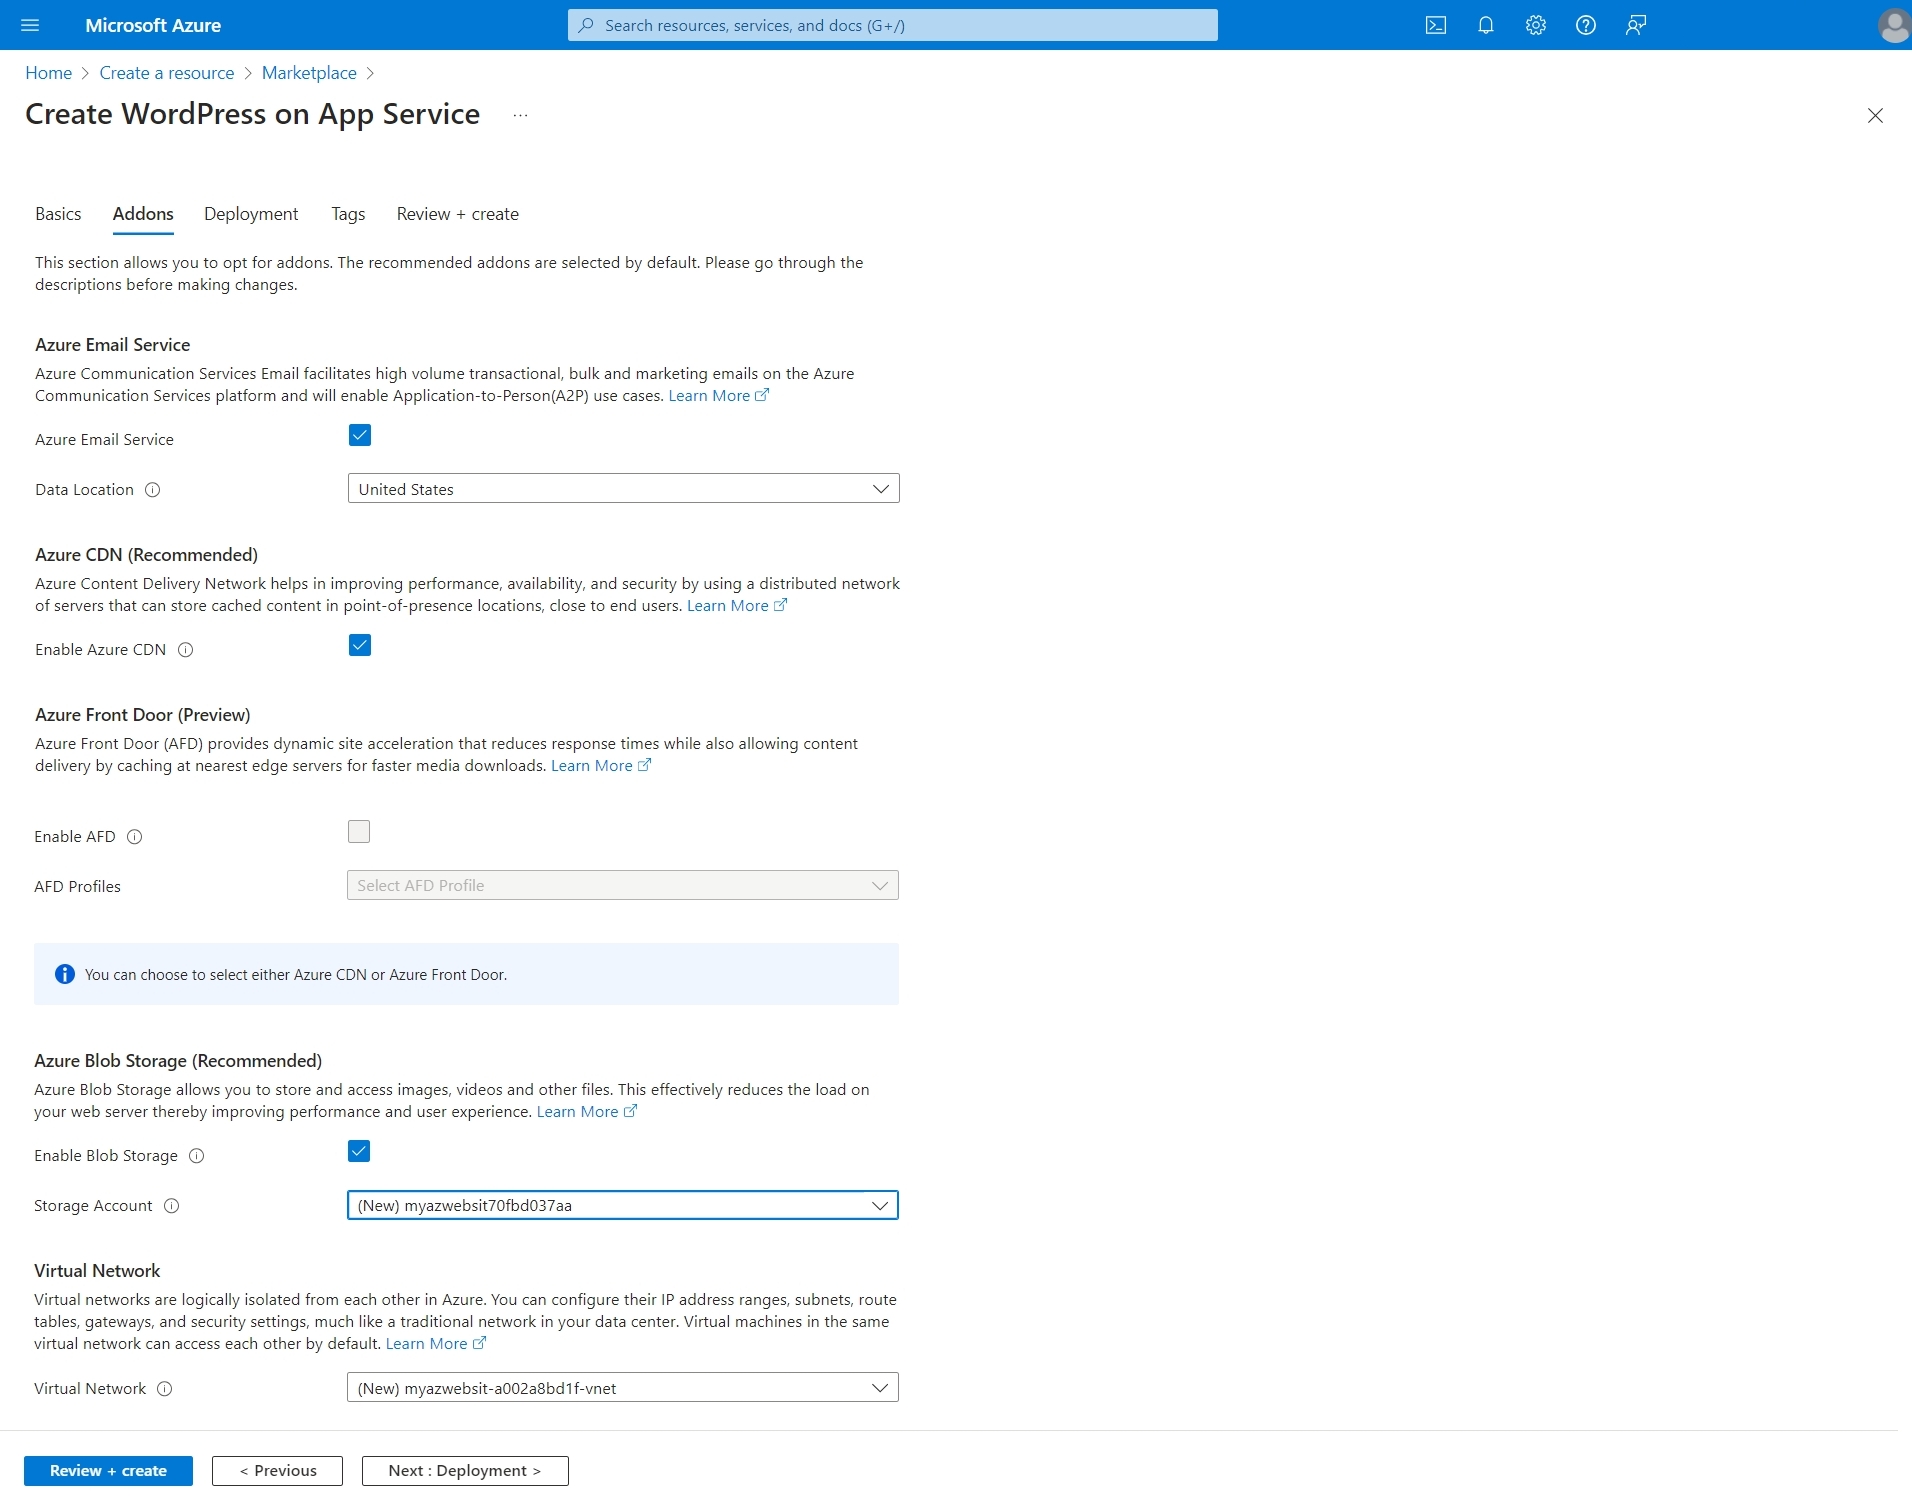
Task: Expand the Virtual Network dropdown
Action: tap(622, 1388)
